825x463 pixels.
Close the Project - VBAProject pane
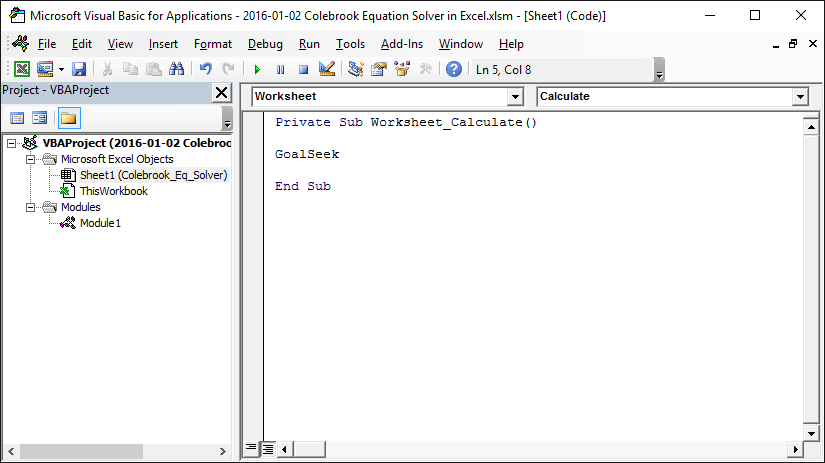[222, 93]
